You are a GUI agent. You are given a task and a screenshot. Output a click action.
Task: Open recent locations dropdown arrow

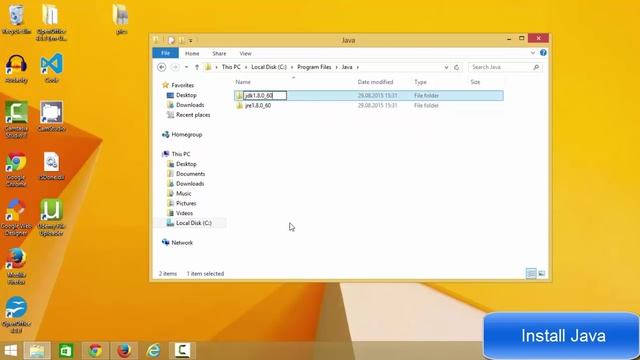[x=187, y=67]
